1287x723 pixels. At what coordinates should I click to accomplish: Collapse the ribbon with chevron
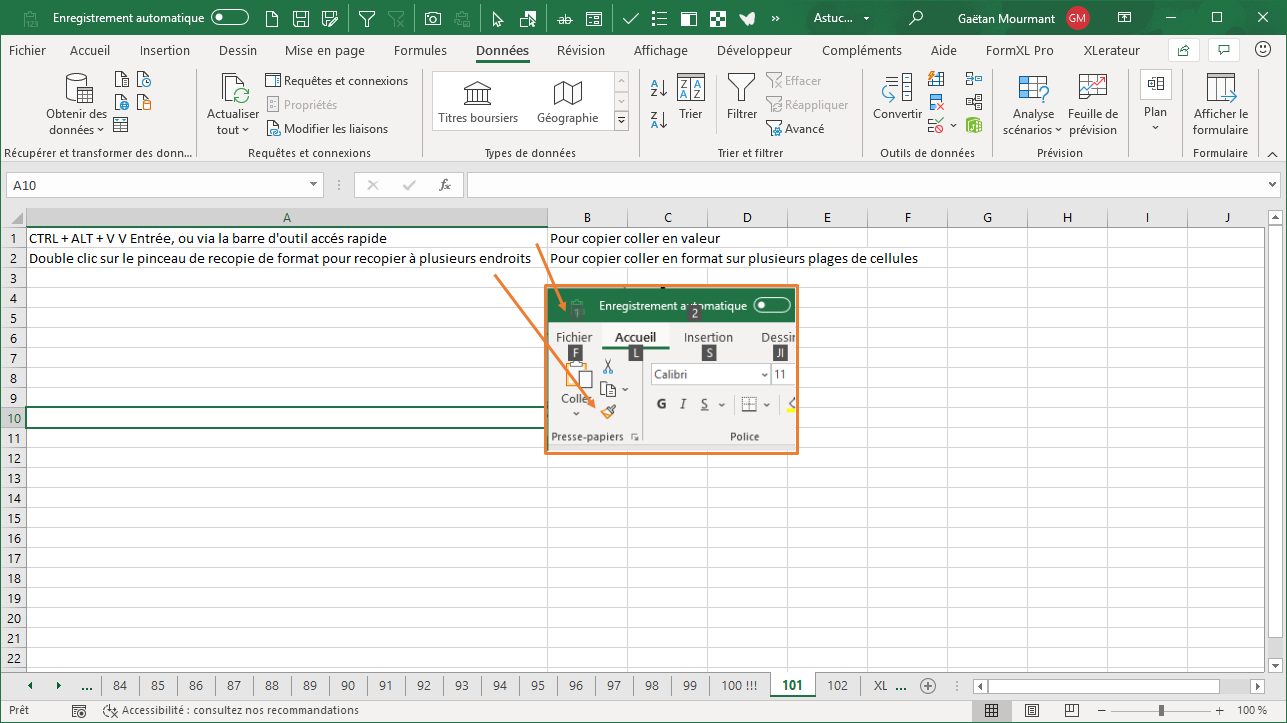tap(1272, 153)
